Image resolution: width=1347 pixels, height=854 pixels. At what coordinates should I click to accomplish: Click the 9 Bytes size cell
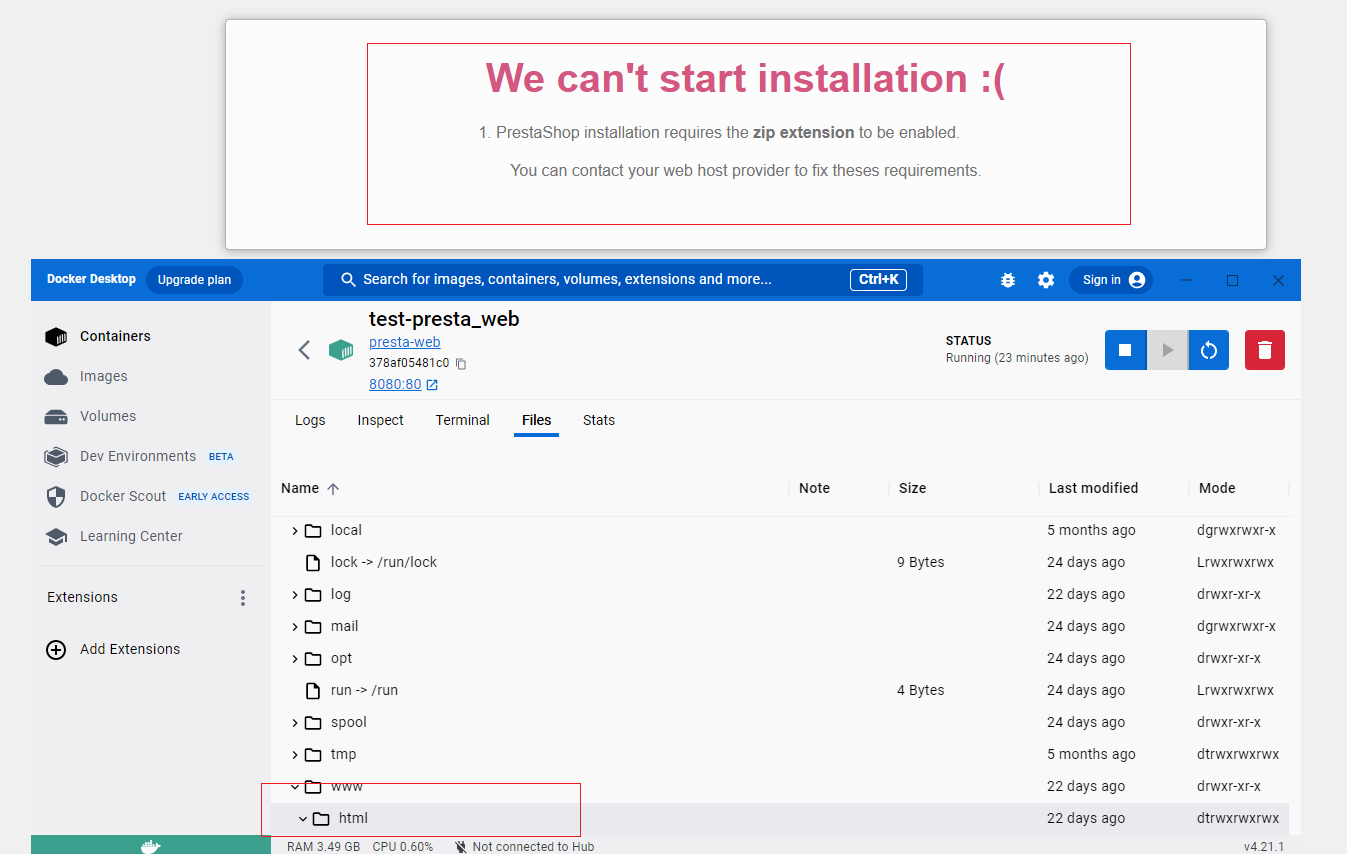point(921,562)
